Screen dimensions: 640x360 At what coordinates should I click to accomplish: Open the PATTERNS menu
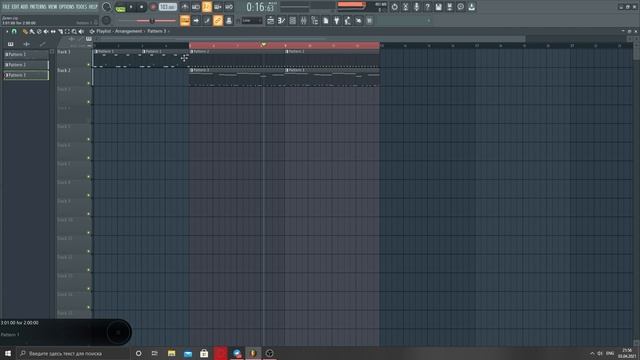[x=38, y=7]
